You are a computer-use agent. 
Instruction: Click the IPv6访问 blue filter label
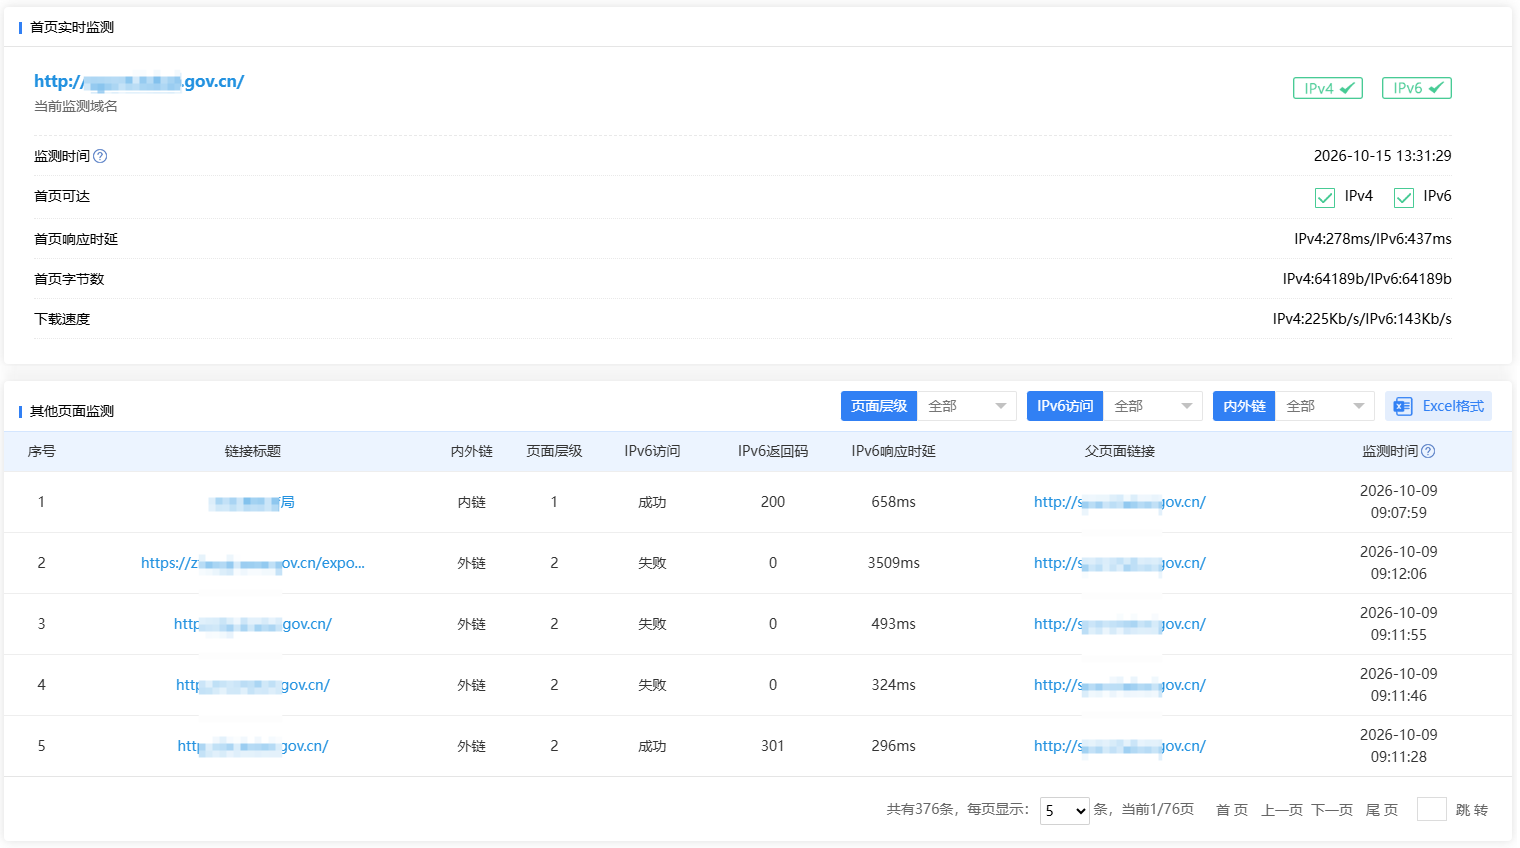1065,406
